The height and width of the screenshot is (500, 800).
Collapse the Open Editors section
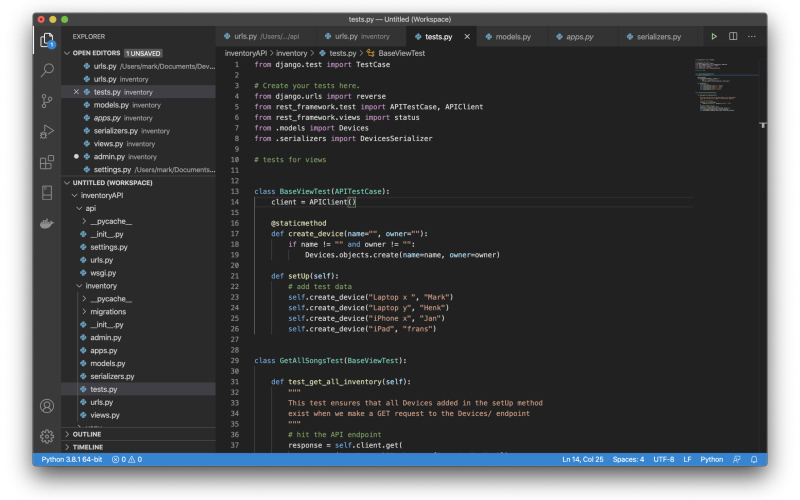click(67, 53)
